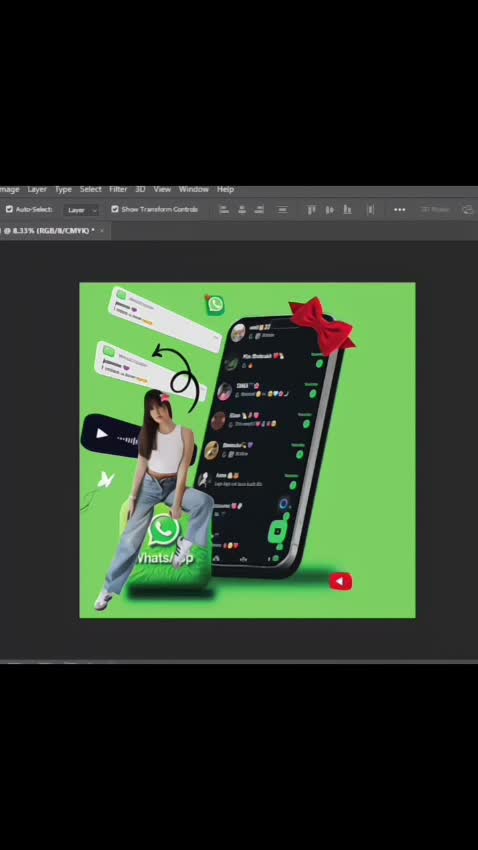Screen dimensions: 478x850
Task: Click Align left edges icon
Action: pos(224,209)
